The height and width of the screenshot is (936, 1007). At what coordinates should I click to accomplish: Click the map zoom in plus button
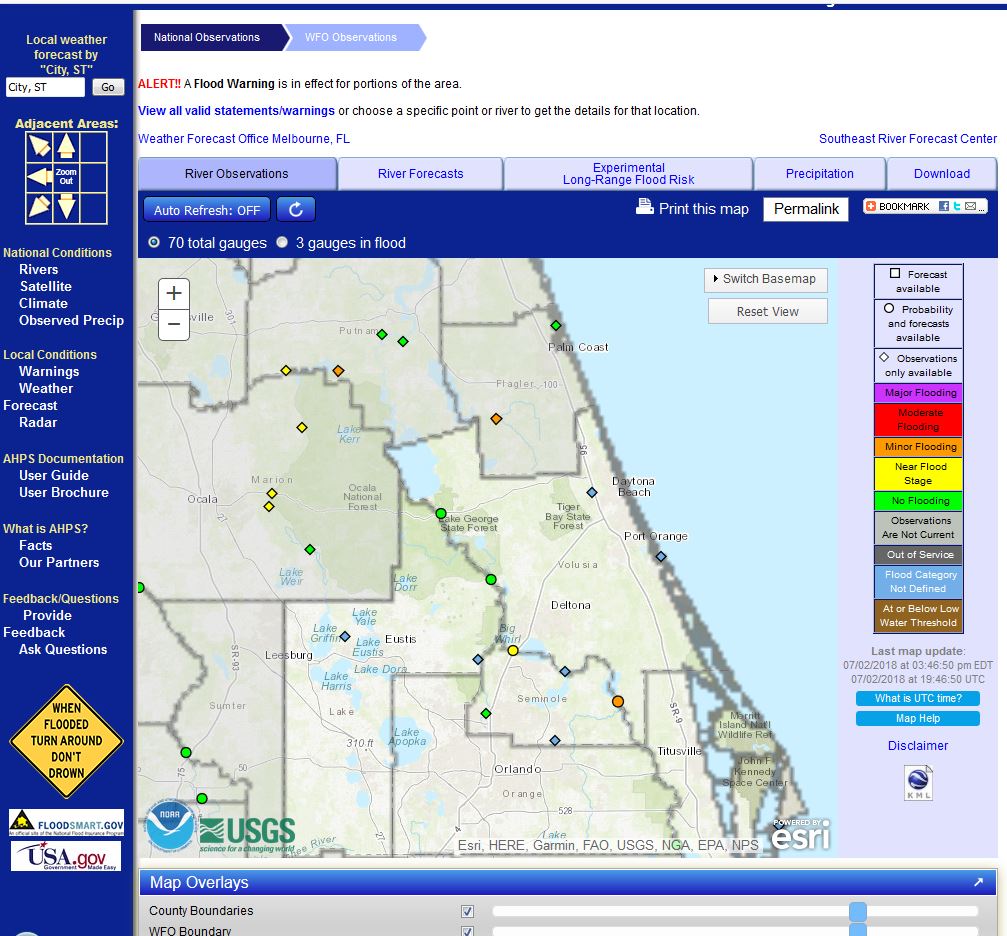(174, 293)
